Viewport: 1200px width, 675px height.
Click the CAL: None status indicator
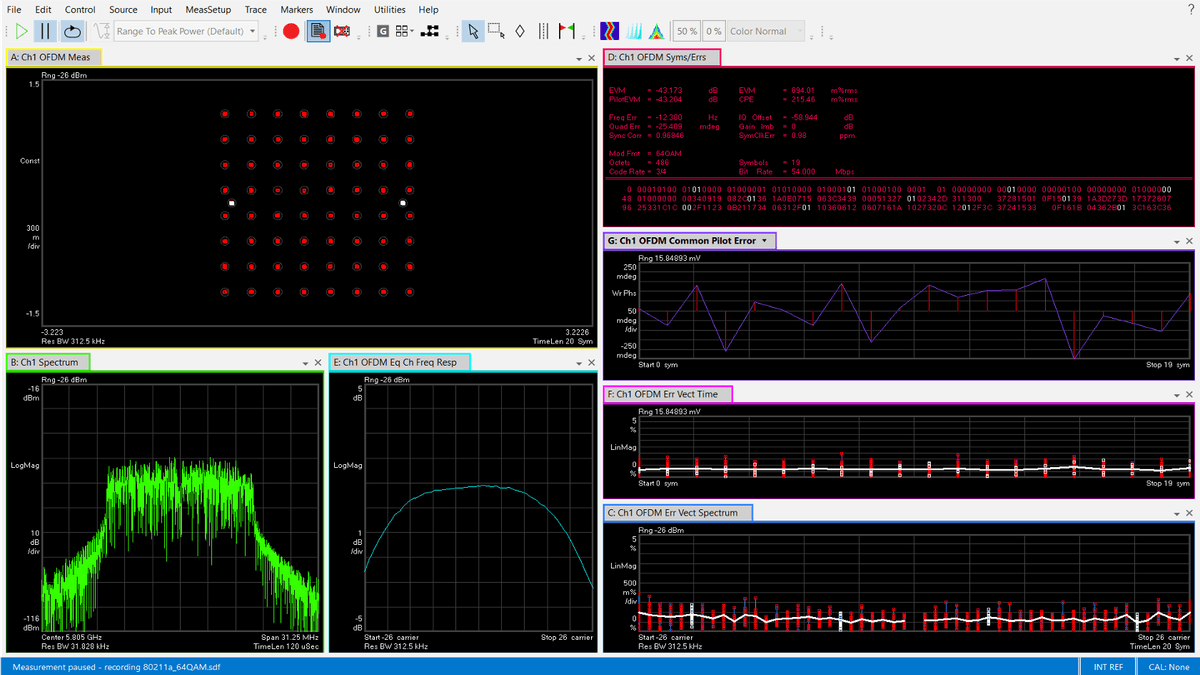point(1168,666)
